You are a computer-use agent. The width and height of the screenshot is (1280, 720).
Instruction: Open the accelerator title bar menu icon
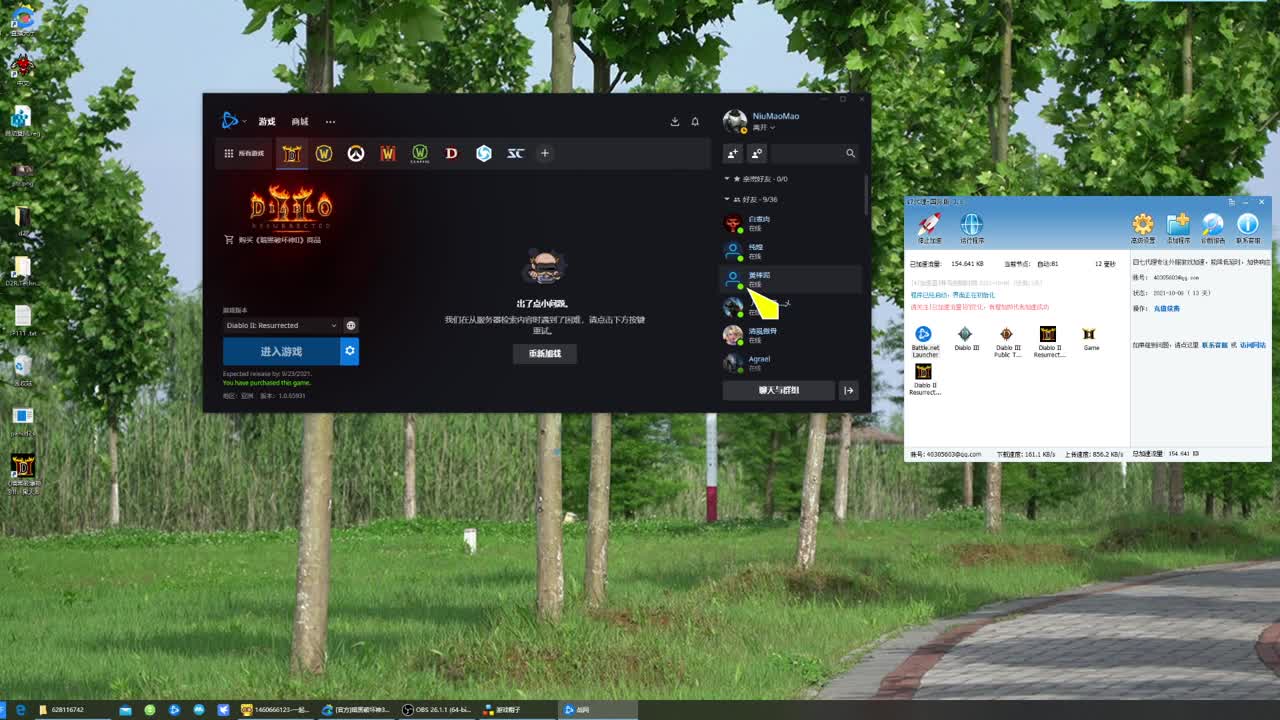point(1233,202)
